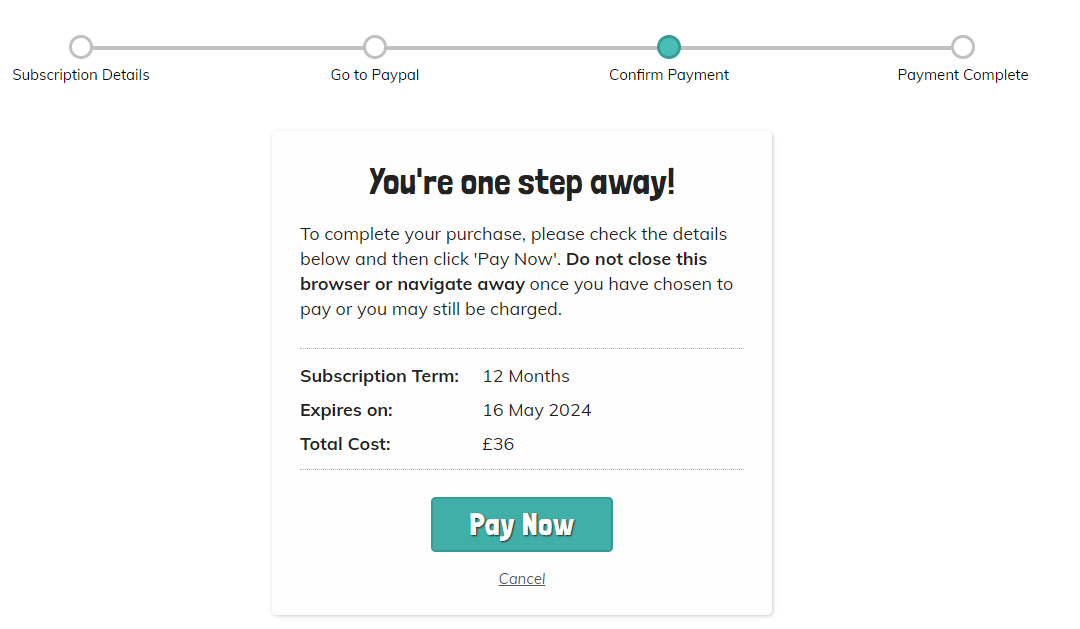Select the Payment Complete step label
This screenshot has height=629, width=1080.
[x=963, y=75]
